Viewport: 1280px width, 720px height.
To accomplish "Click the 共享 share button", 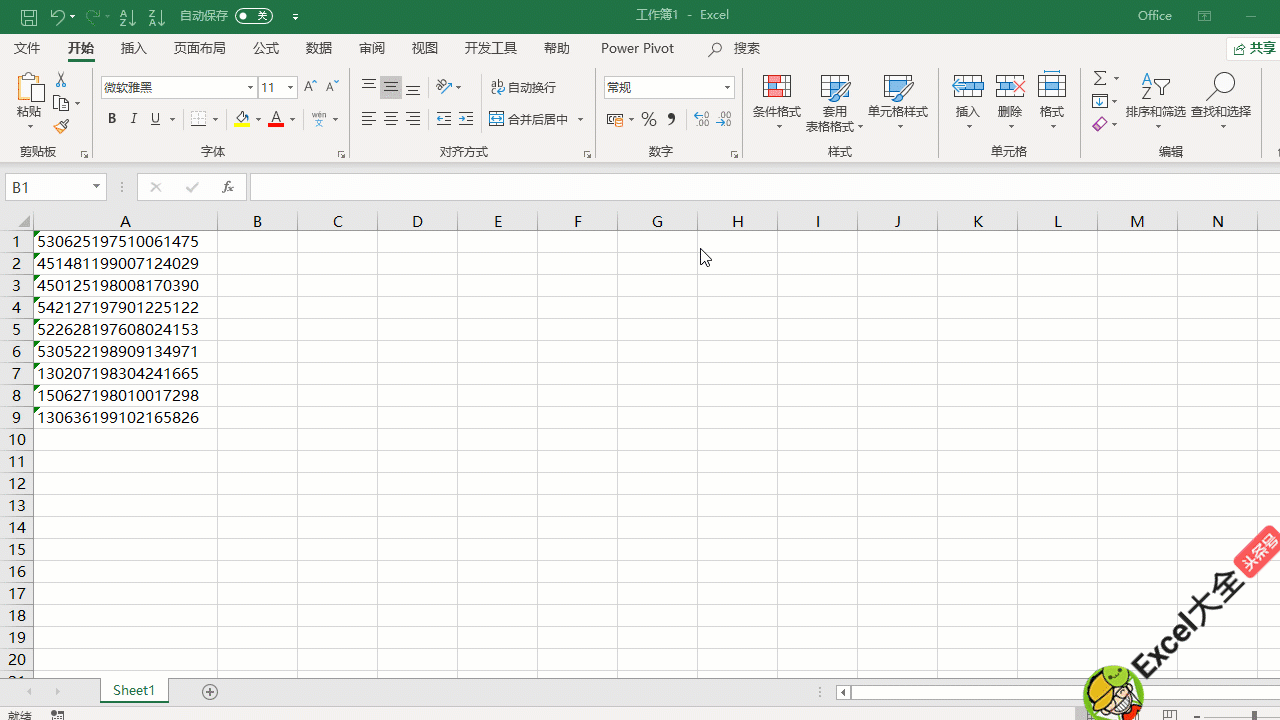I will [1254, 49].
